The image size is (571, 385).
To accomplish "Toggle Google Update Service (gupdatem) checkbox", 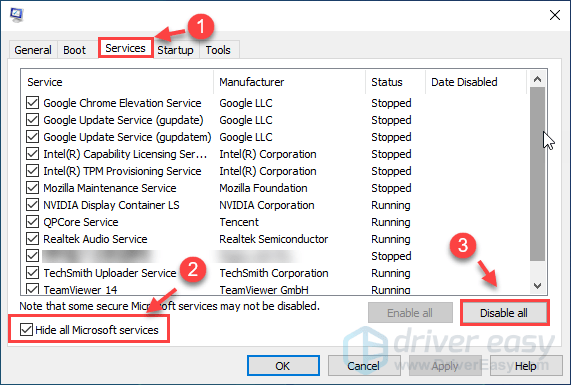I will [32, 137].
